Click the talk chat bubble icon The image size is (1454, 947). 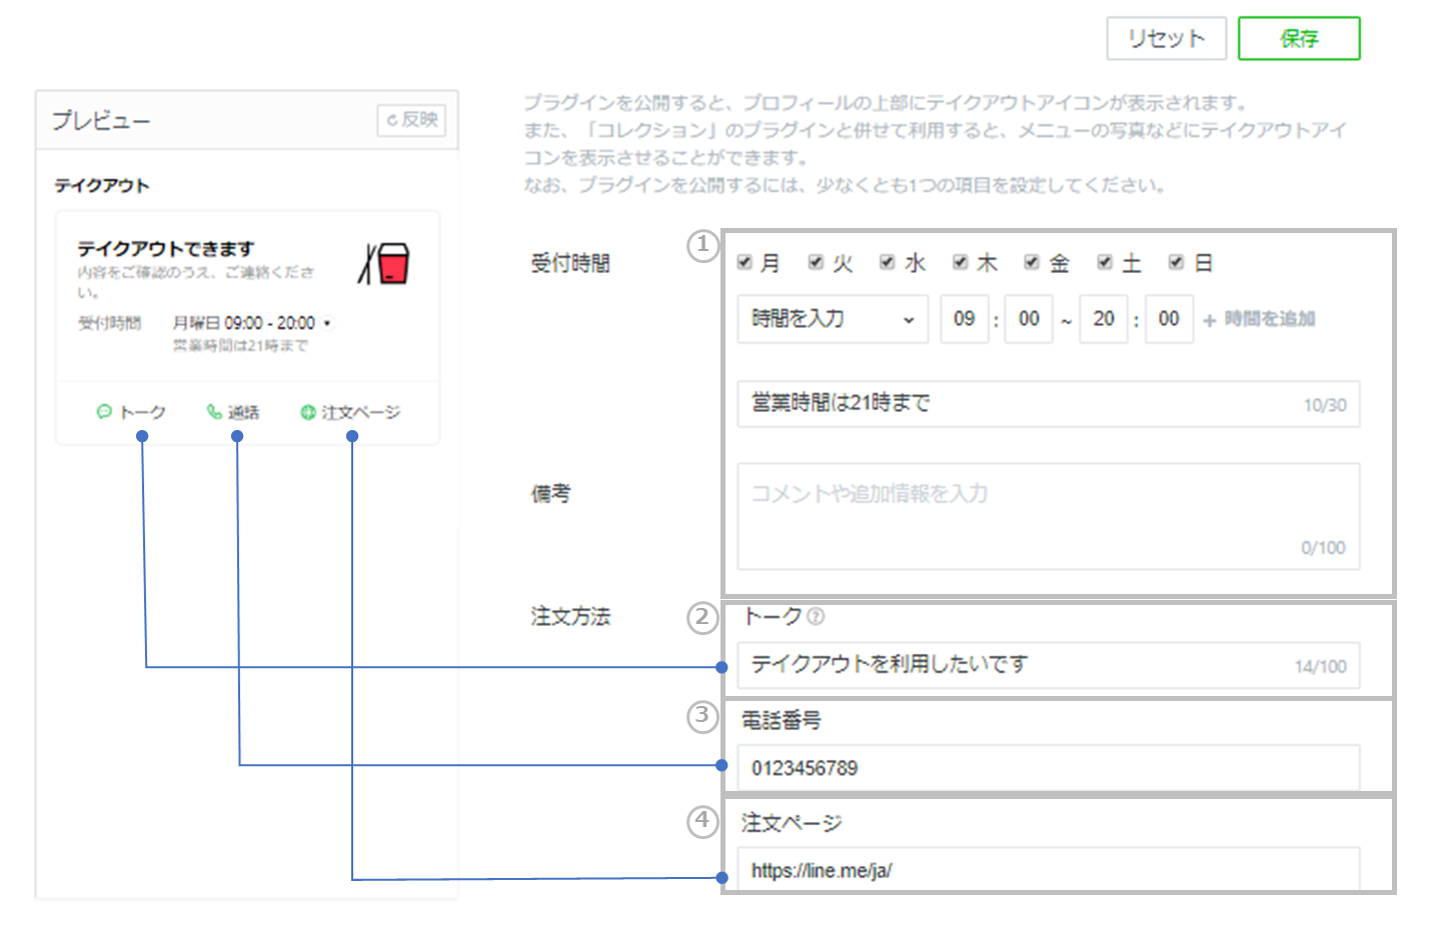tap(103, 411)
